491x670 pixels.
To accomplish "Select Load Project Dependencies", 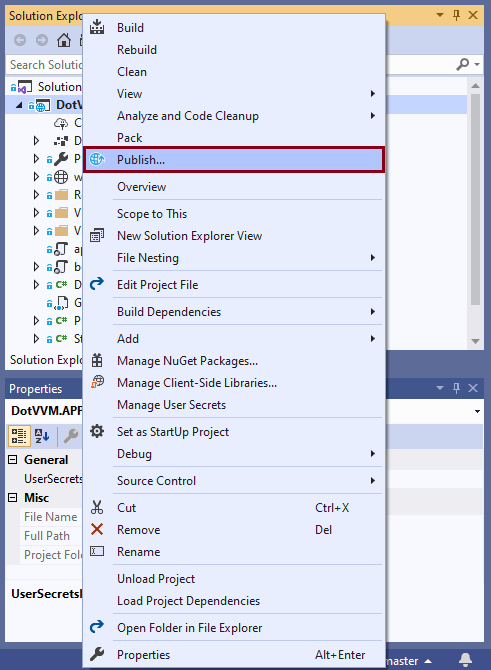I will [234, 601].
